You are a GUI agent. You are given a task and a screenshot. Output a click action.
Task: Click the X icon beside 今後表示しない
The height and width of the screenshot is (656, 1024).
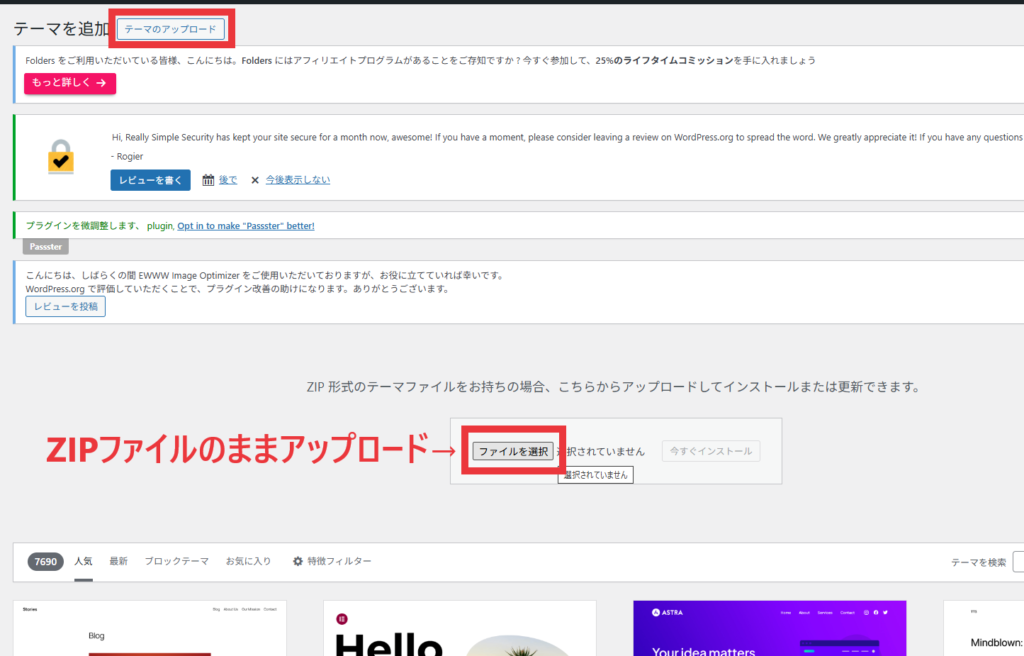point(255,180)
